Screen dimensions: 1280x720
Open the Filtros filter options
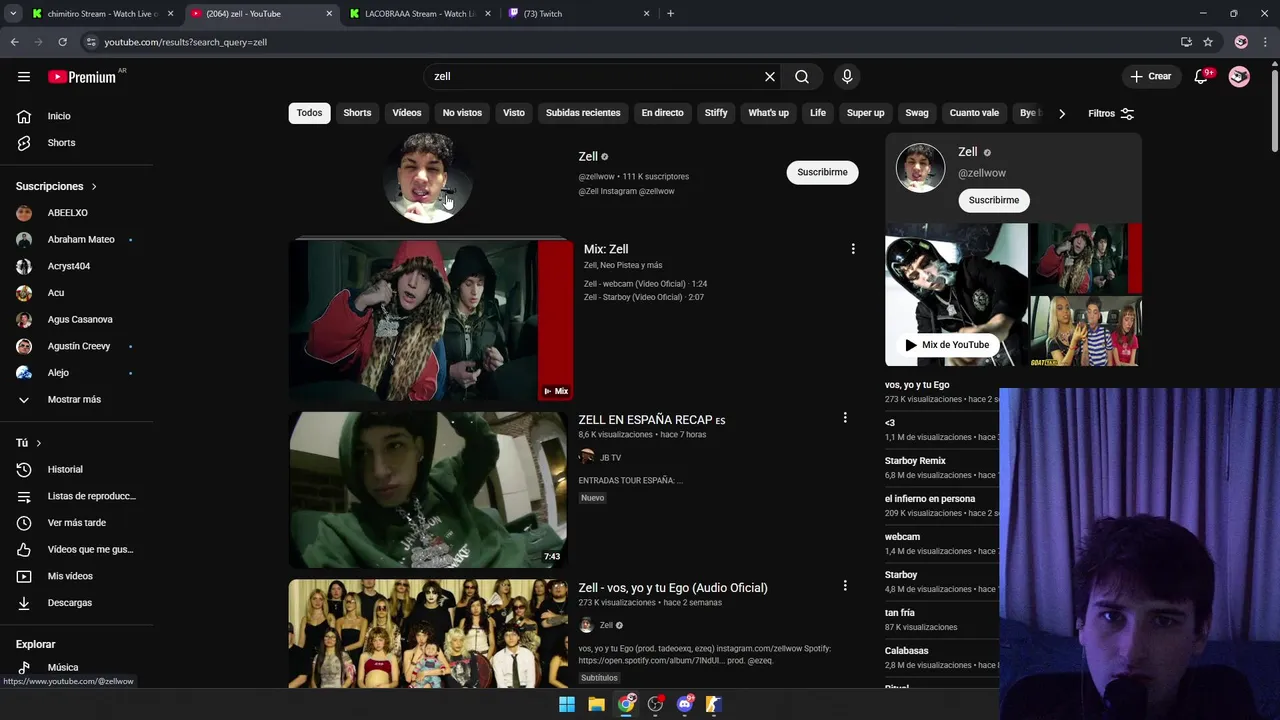1111,113
